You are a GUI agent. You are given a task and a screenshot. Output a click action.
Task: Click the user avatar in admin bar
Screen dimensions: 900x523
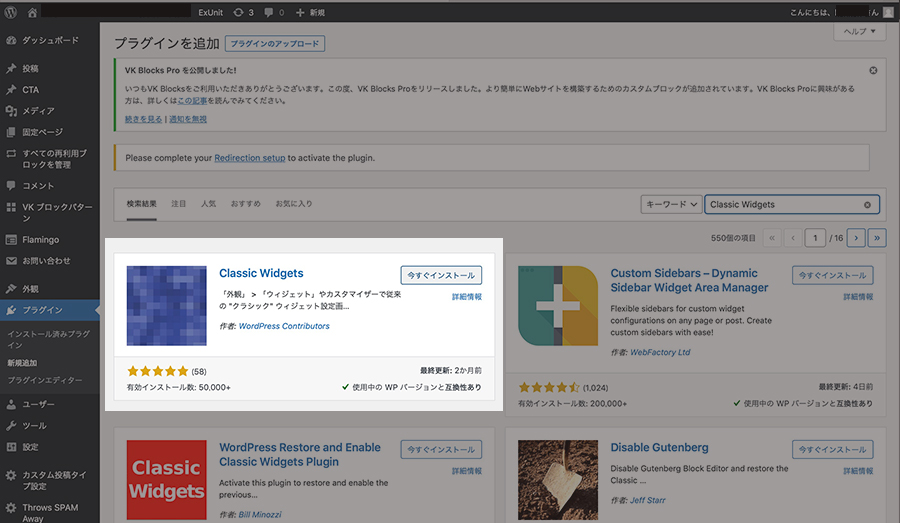coord(888,12)
